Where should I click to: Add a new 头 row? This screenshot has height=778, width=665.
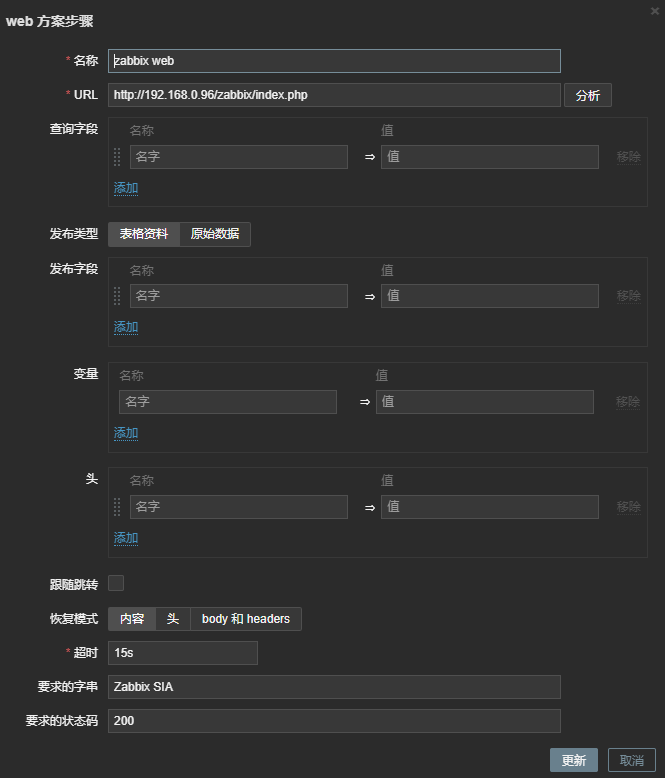click(126, 538)
